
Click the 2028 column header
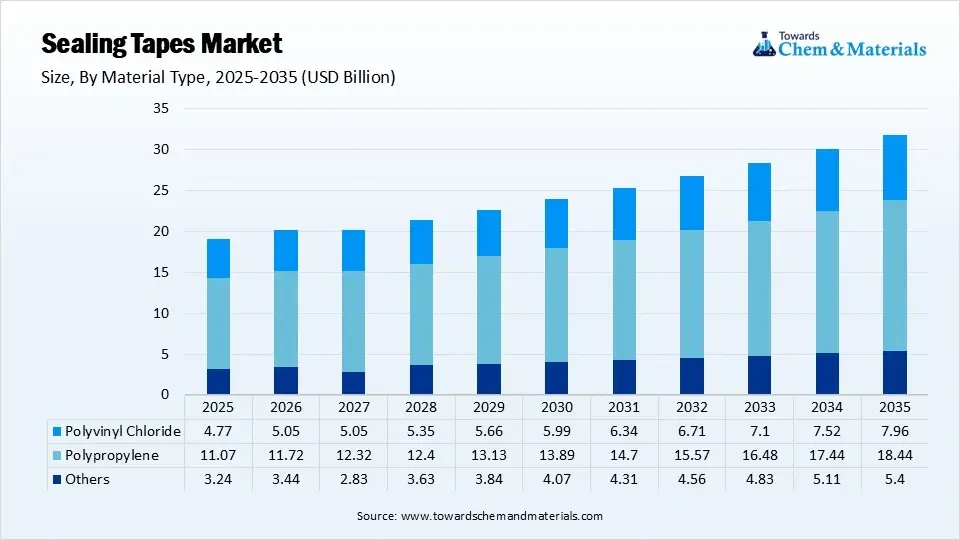click(x=421, y=407)
